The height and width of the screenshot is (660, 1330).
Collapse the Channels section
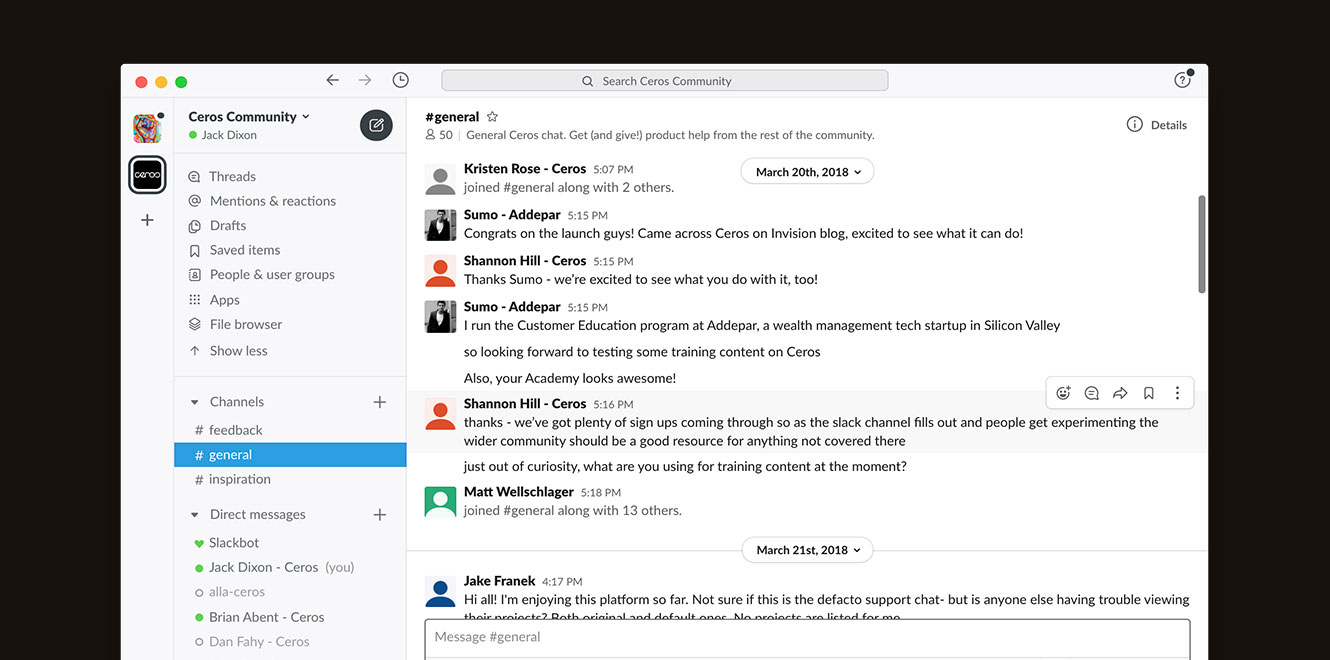click(195, 402)
